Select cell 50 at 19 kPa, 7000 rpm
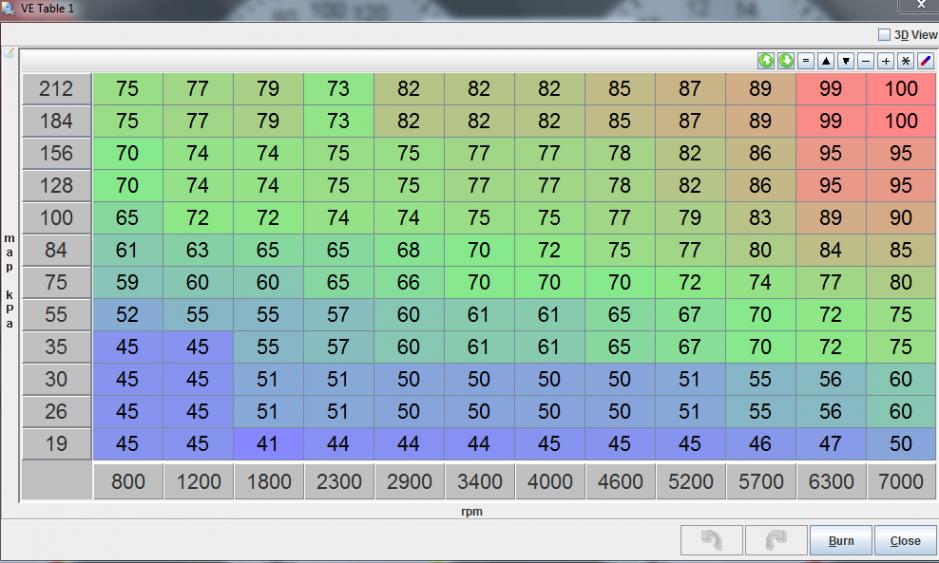 pos(901,444)
